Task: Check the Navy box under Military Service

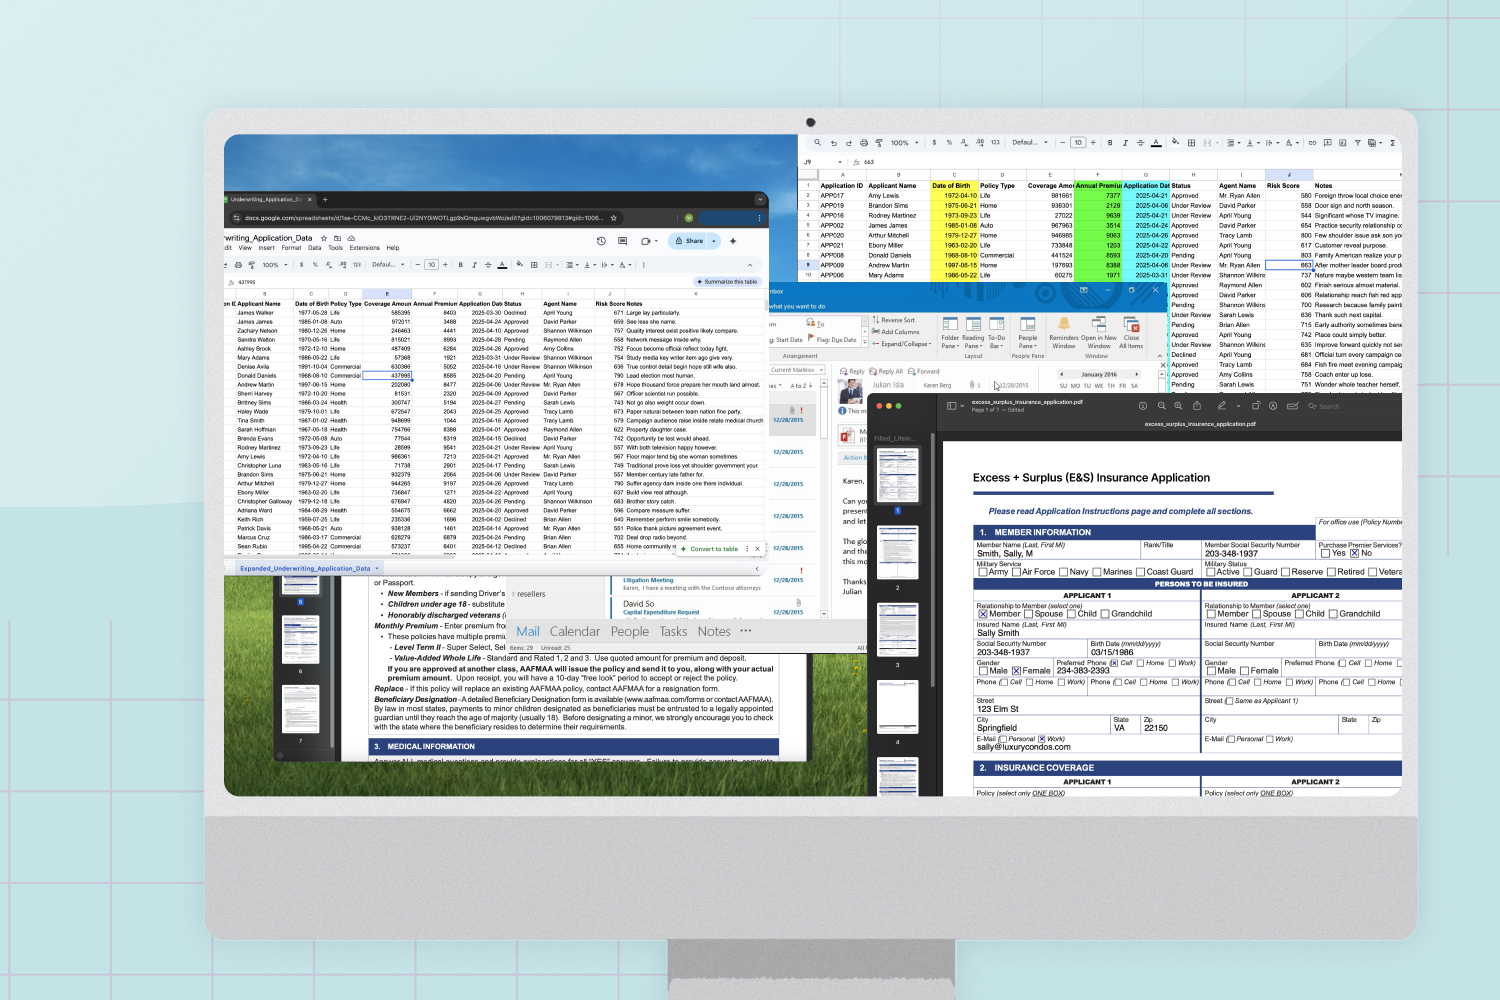Action: pyautogui.click(x=1065, y=572)
